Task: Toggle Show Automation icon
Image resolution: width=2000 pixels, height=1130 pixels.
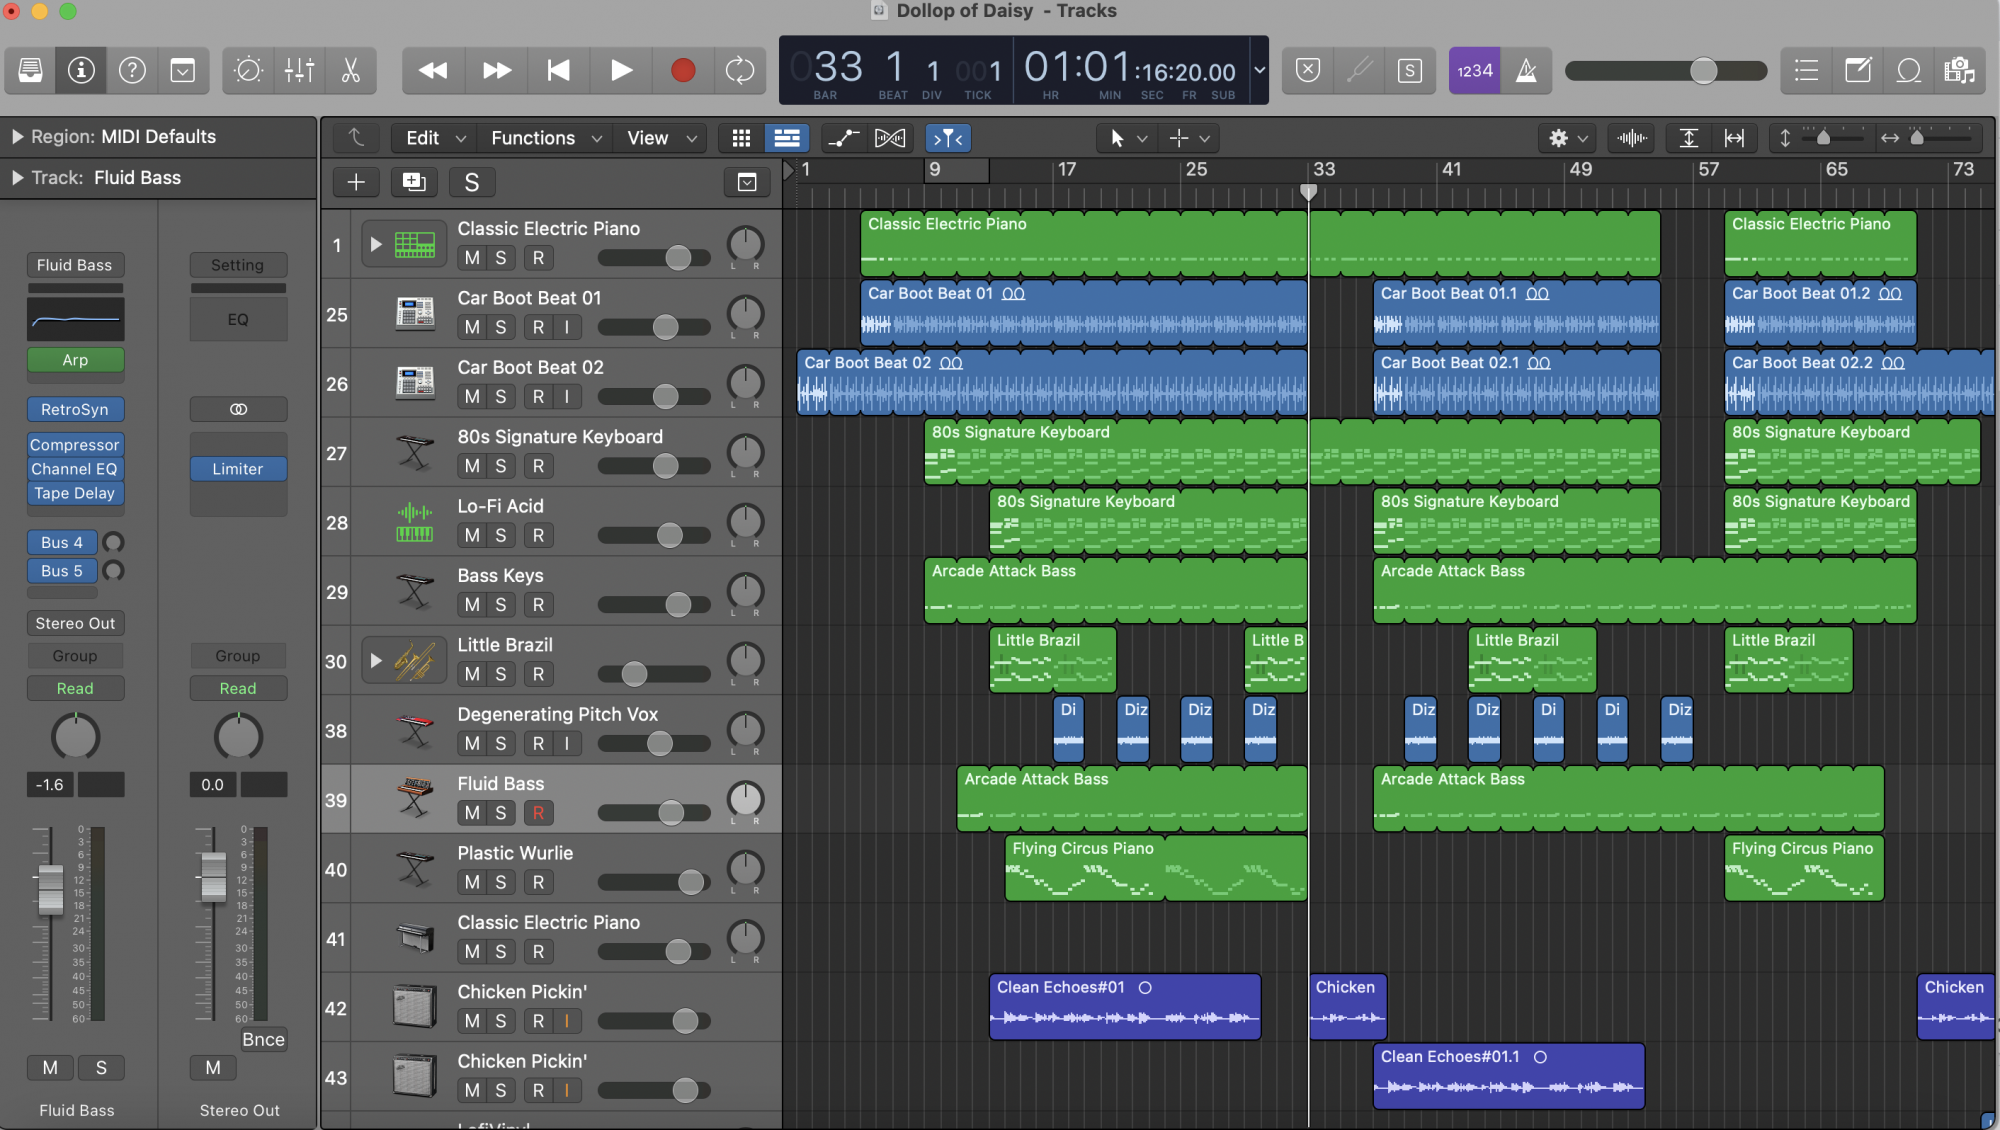Action: point(844,138)
